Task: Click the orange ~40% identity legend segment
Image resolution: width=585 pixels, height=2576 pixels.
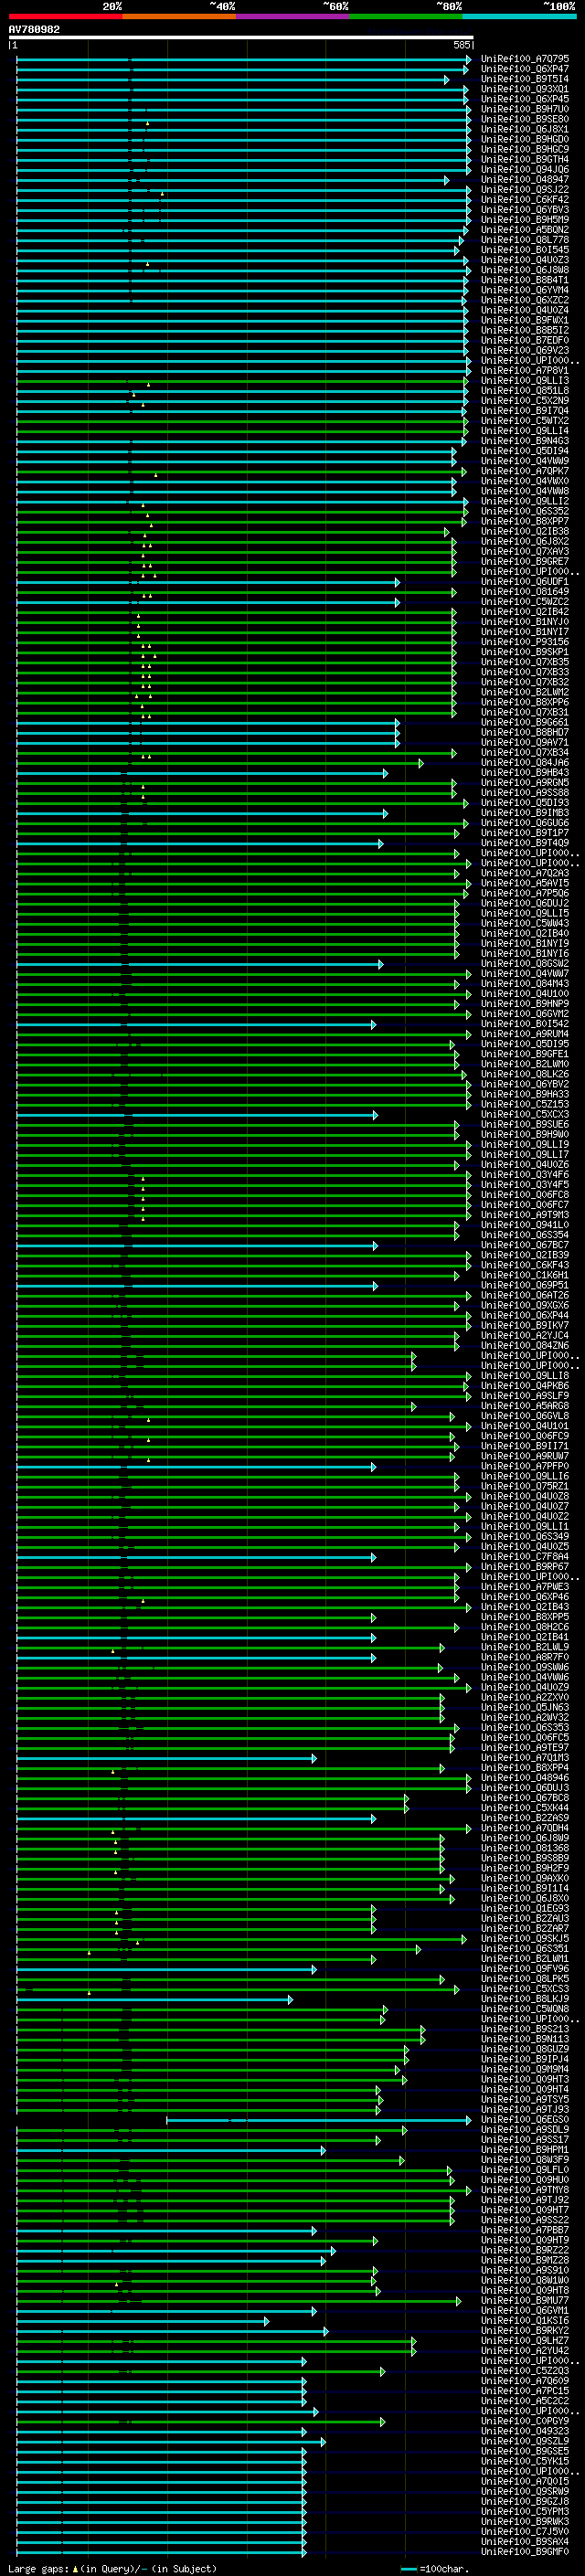Action: [x=179, y=16]
